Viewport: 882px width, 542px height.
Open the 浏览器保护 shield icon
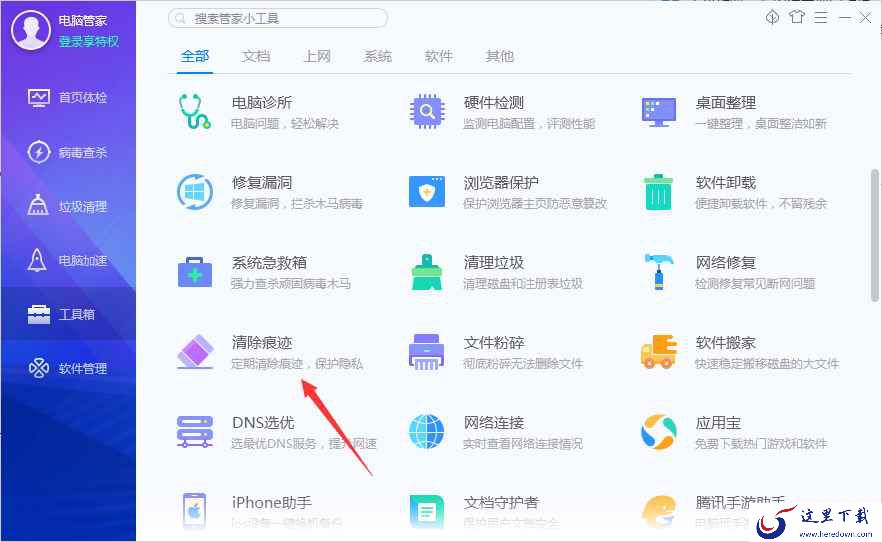coord(427,192)
